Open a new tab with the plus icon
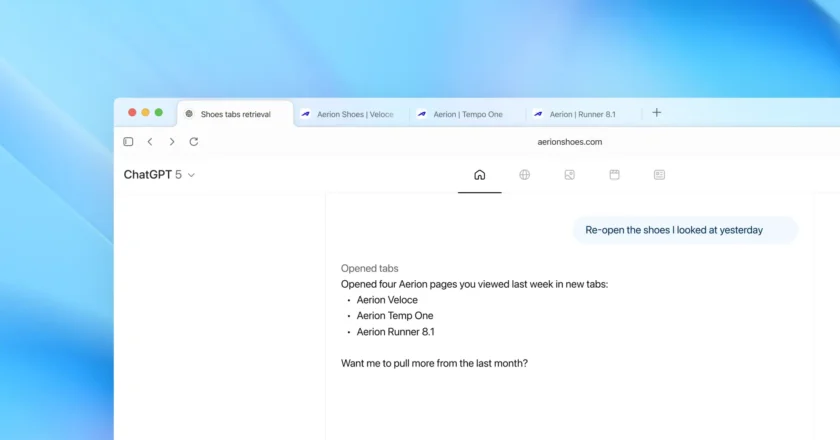 click(657, 113)
